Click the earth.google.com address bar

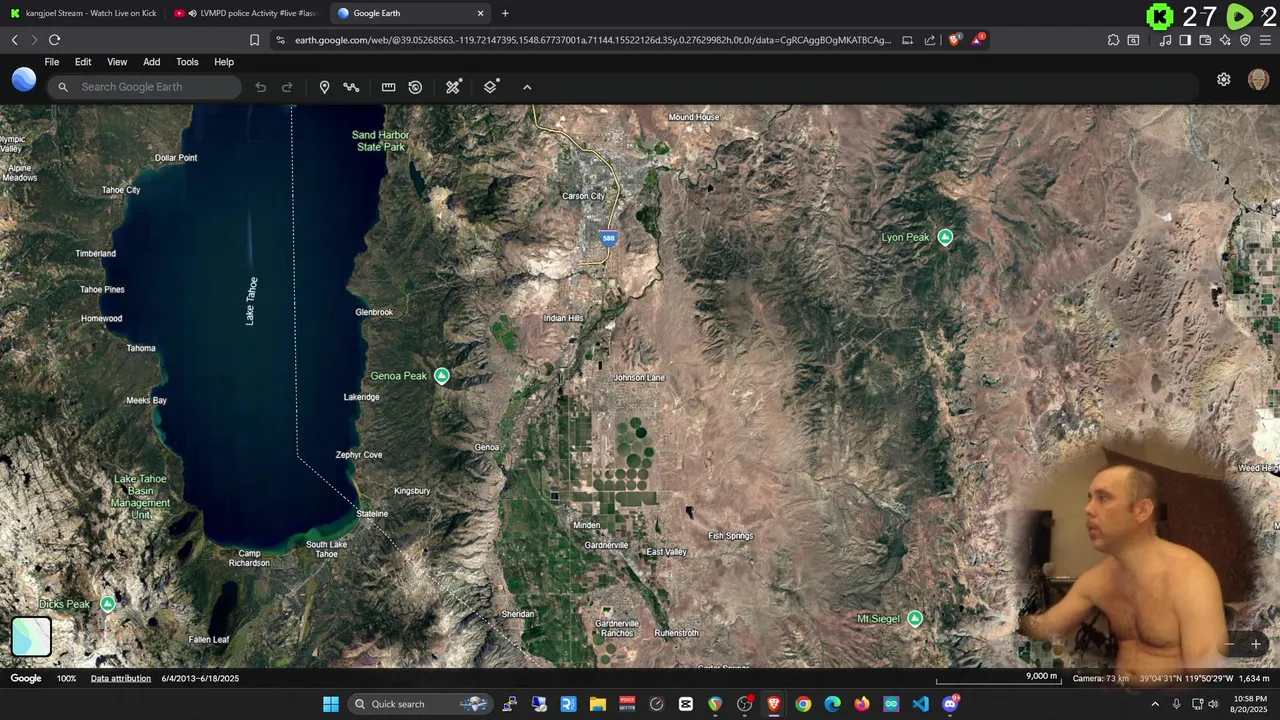592,40
